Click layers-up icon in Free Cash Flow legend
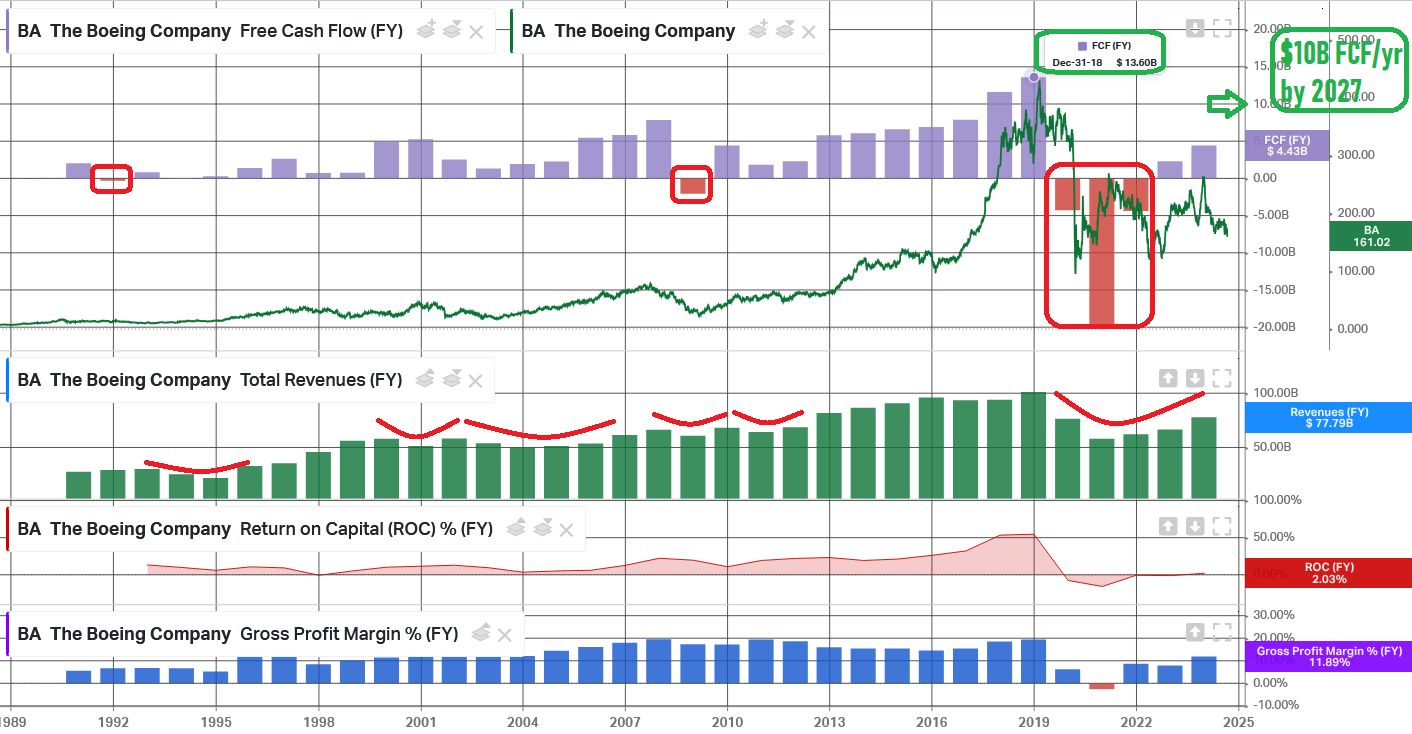The height and width of the screenshot is (734, 1412). pyautogui.click(x=426, y=30)
